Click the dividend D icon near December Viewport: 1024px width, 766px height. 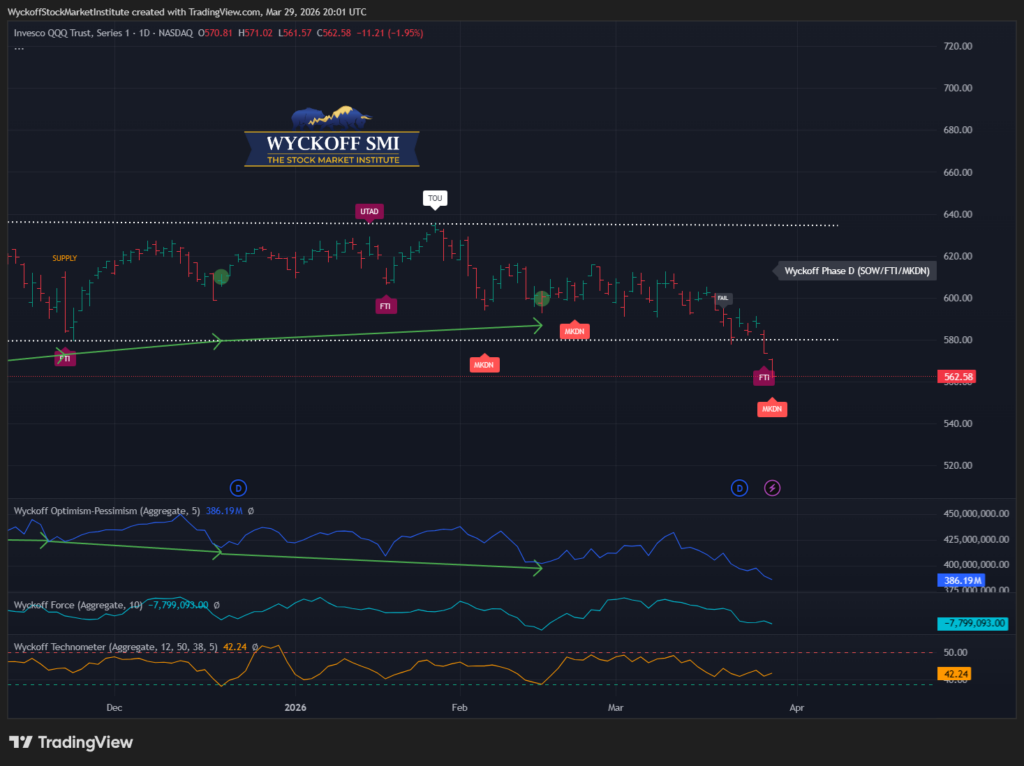(238, 487)
